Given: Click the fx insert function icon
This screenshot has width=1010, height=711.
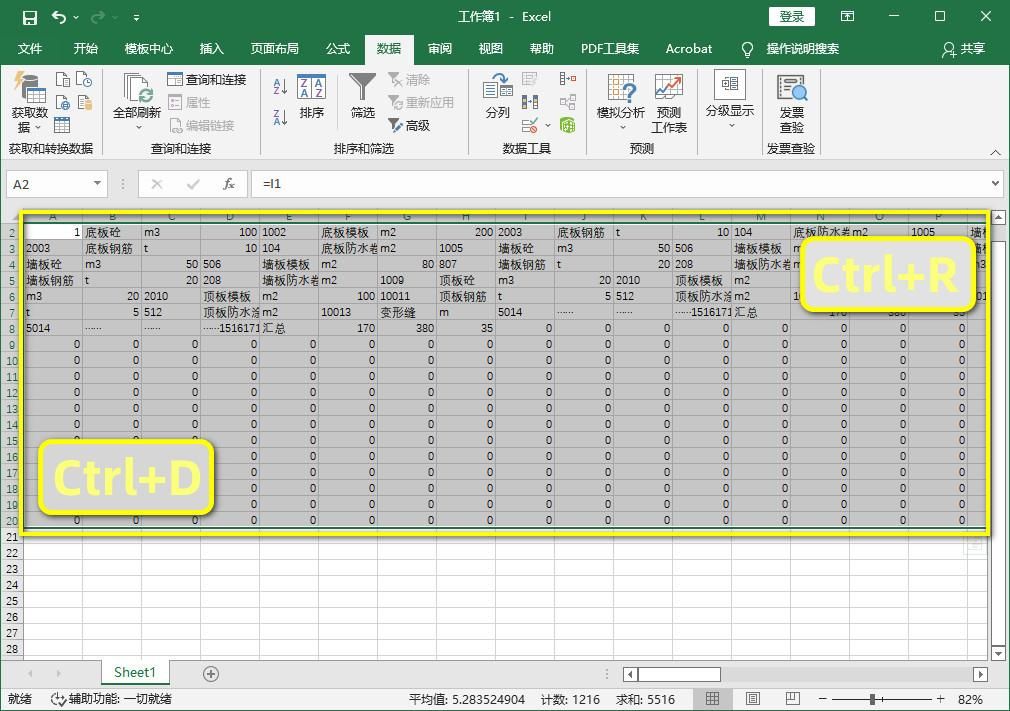Looking at the screenshot, I should click(x=229, y=184).
